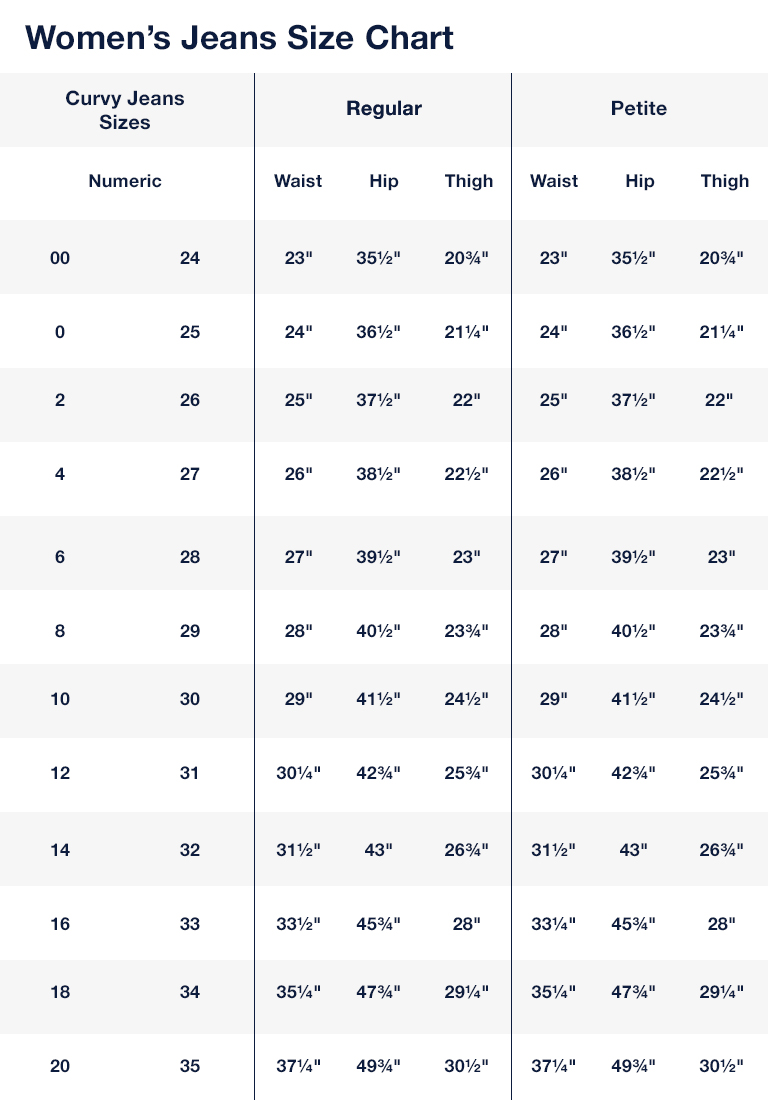Viewport: 768px width, 1100px height.
Task: Click the size 24 cell
Action: tap(190, 258)
